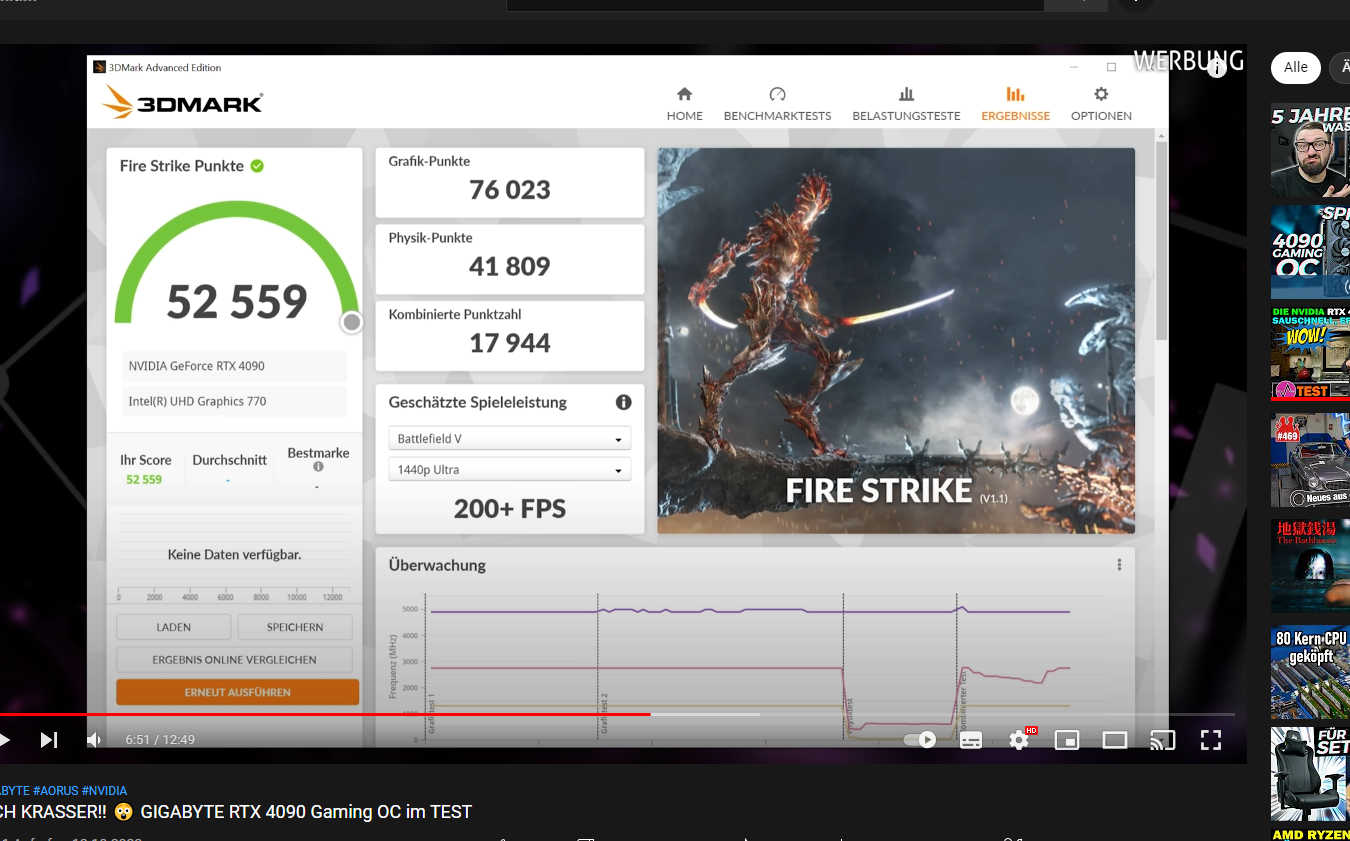
Task: Skip to next video
Action: point(48,740)
